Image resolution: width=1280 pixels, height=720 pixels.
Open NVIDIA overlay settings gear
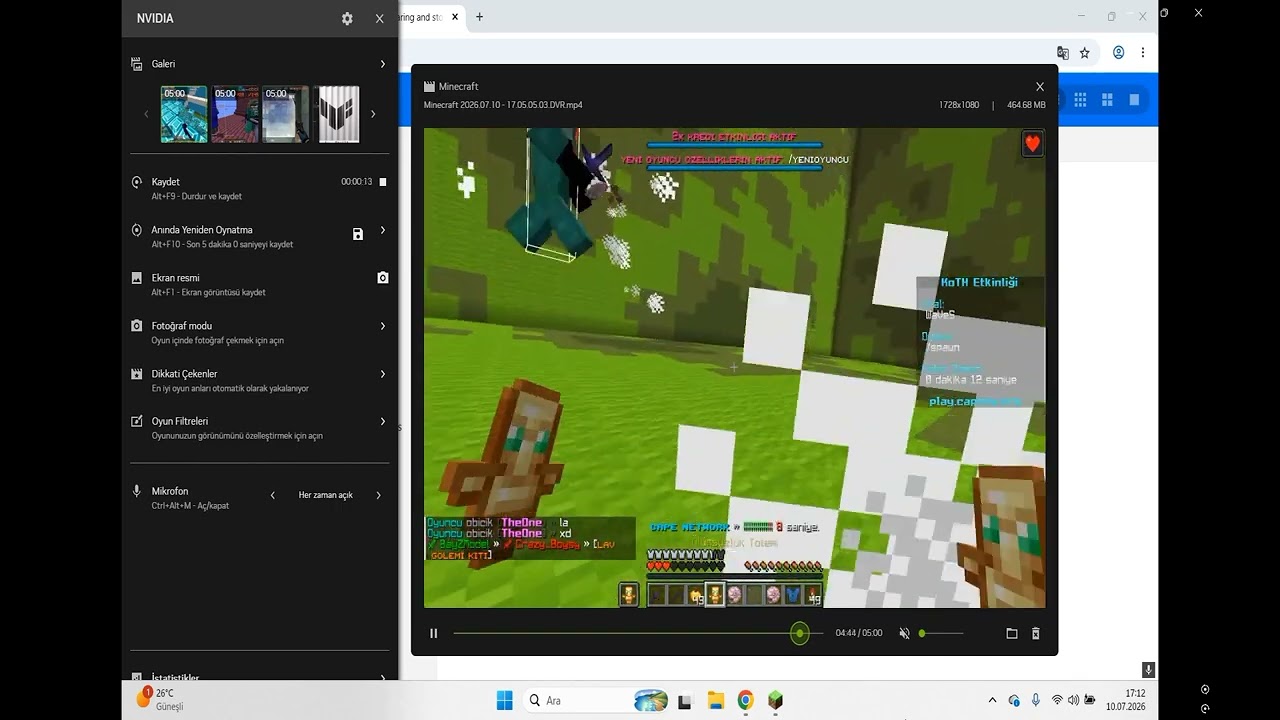point(347,18)
